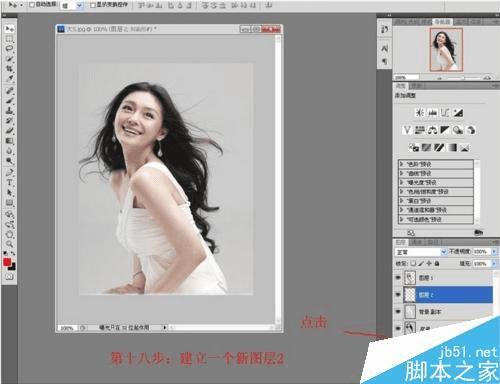This screenshot has width=500, height=384.
Task: Select the Move tool
Action: [9, 29]
